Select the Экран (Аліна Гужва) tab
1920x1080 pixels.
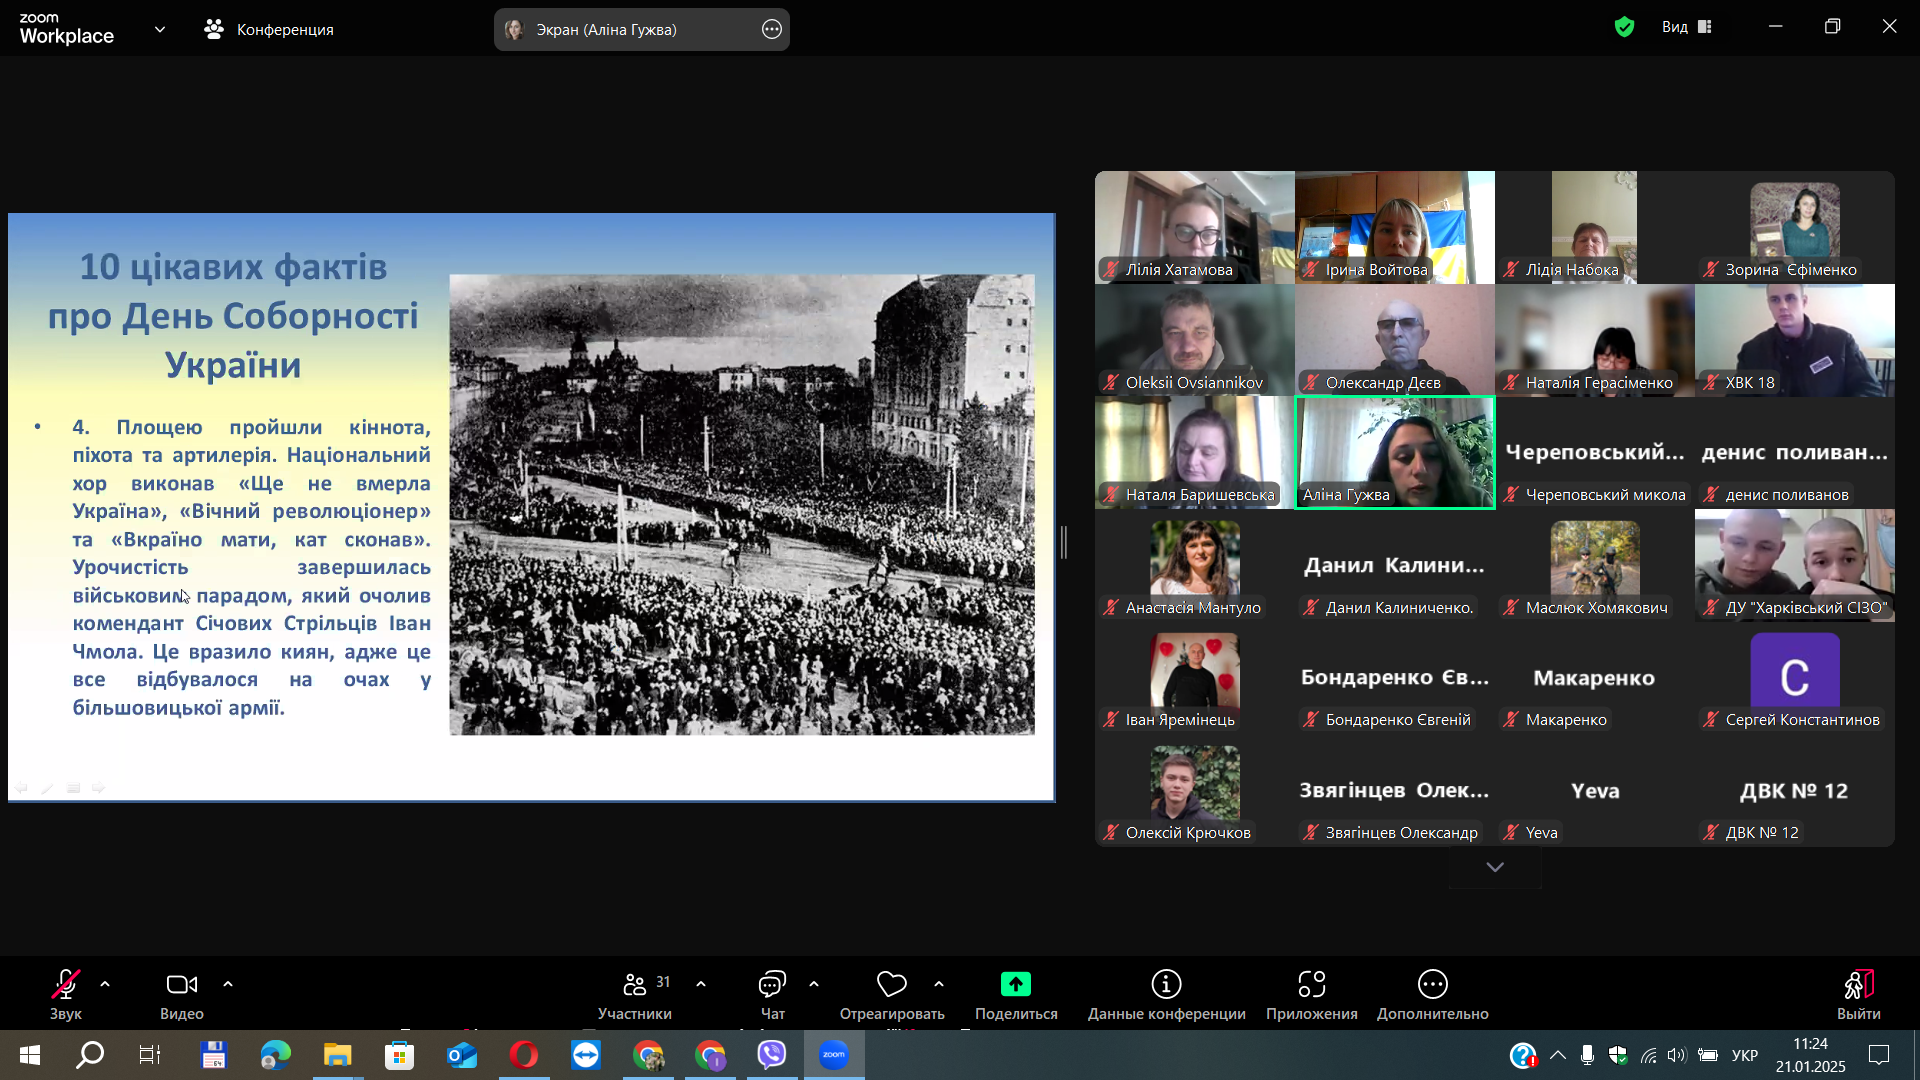[x=641, y=29]
